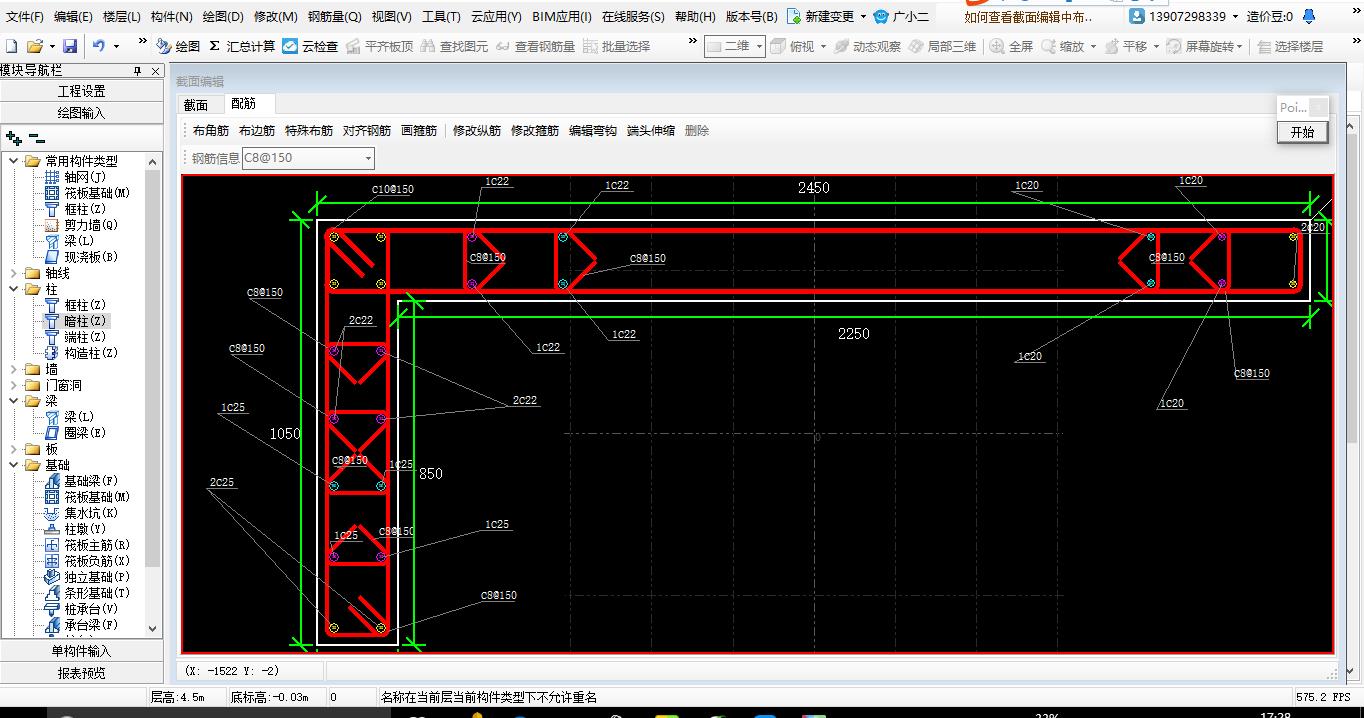
Task: Click the 批量选择 batch select tool
Action: click(616, 46)
